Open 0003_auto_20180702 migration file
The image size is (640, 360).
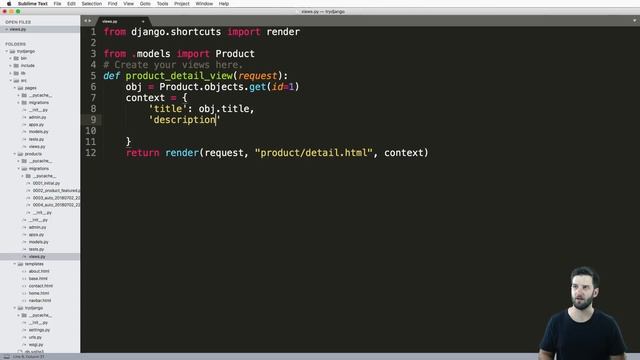(56, 198)
